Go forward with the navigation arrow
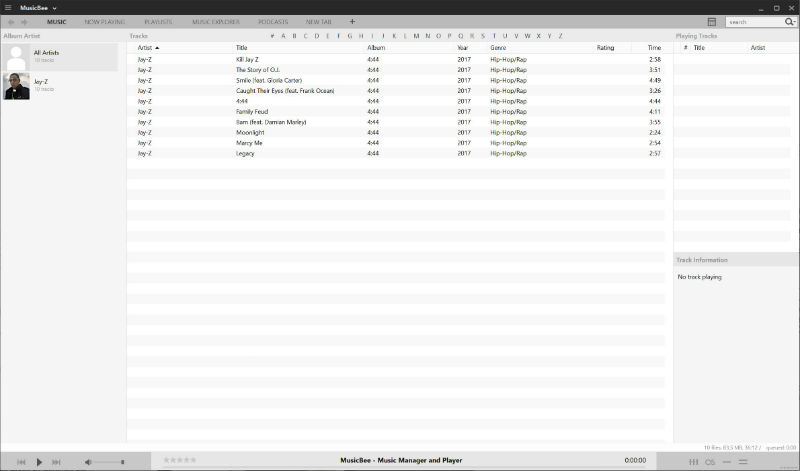The height and width of the screenshot is (471, 800). [24, 22]
